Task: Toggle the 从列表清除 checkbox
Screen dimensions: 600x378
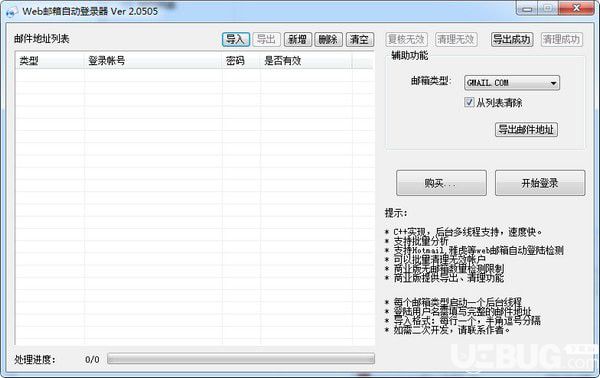Action: click(x=469, y=102)
